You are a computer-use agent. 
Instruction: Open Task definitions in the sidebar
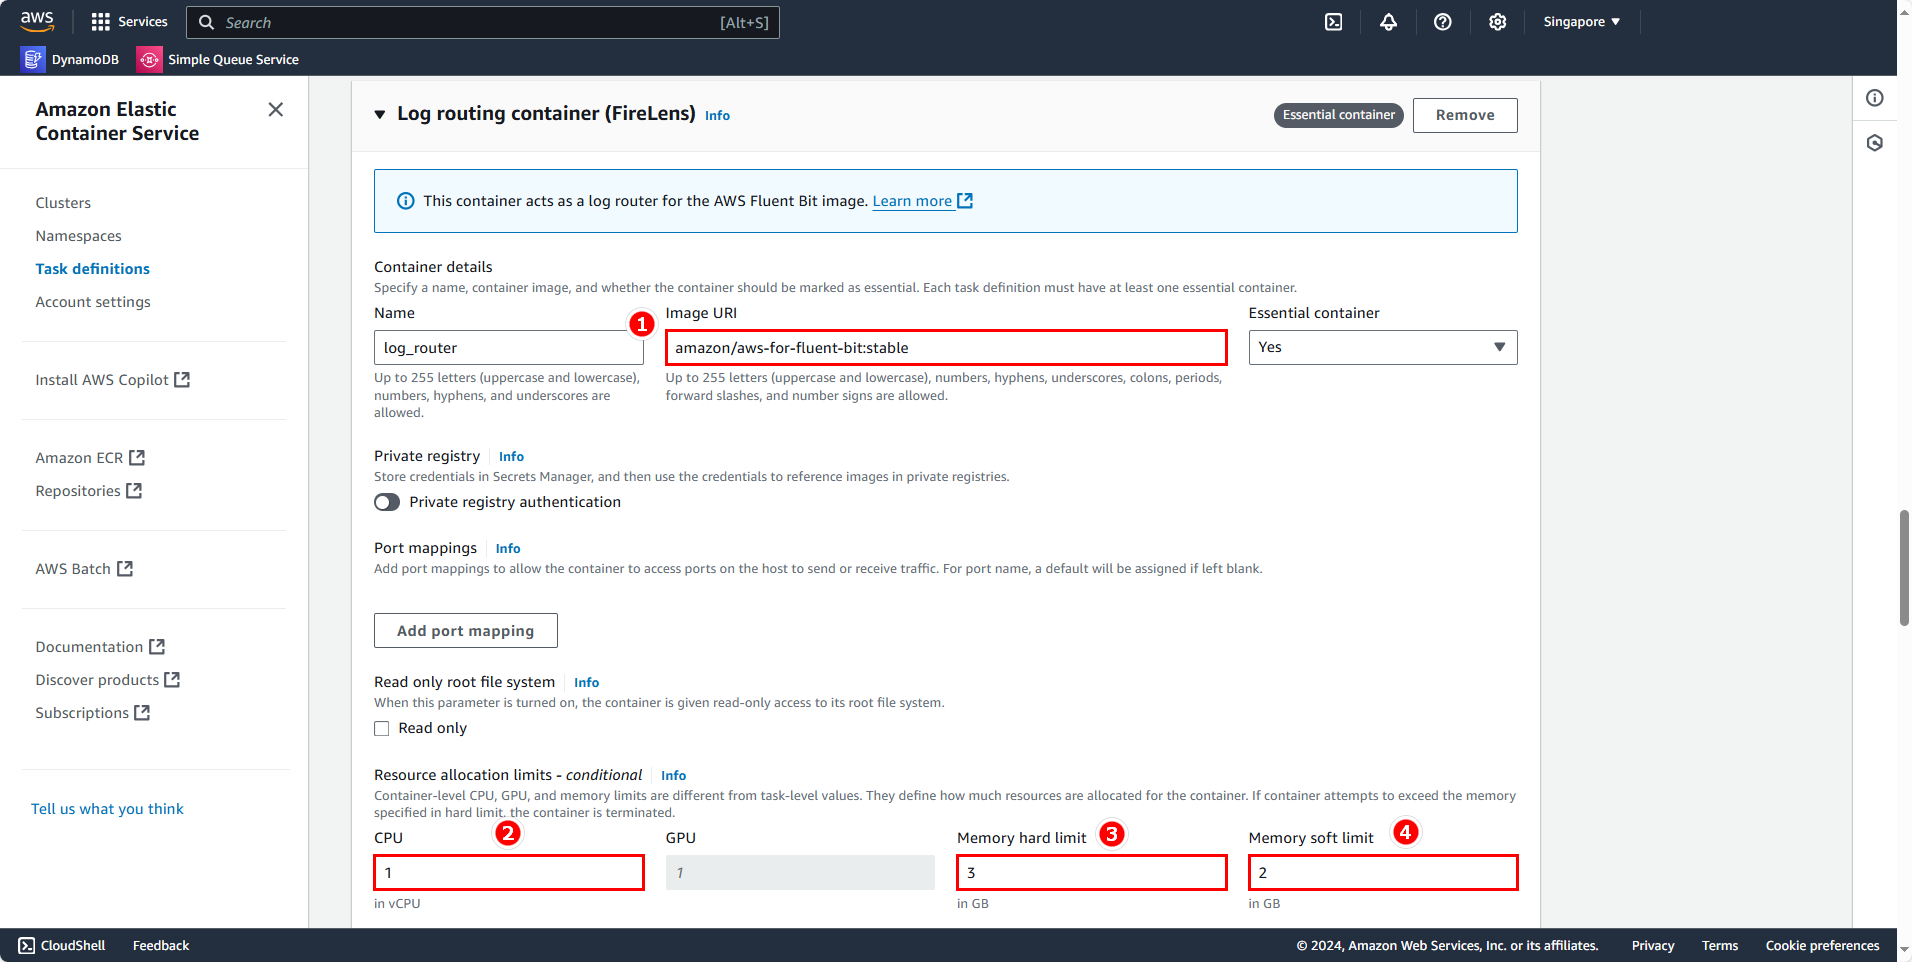click(x=92, y=269)
